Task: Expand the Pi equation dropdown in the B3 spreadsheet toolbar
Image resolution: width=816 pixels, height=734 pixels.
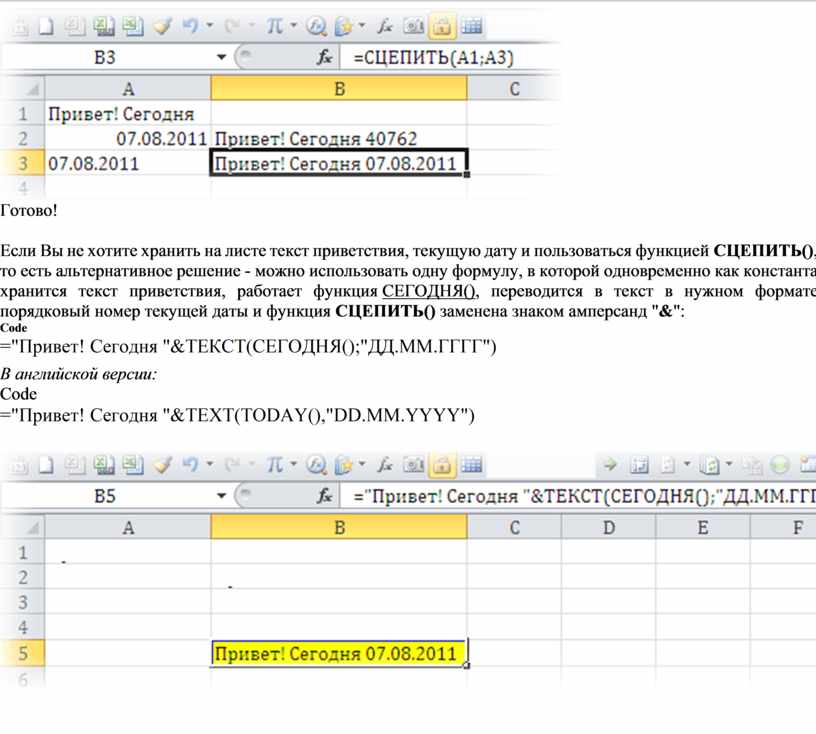Action: (x=294, y=25)
